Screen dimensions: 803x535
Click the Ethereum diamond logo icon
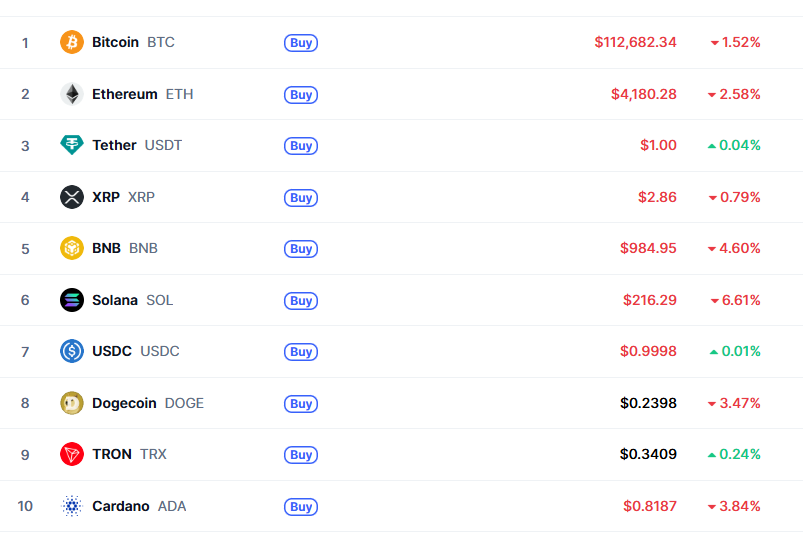(72, 94)
